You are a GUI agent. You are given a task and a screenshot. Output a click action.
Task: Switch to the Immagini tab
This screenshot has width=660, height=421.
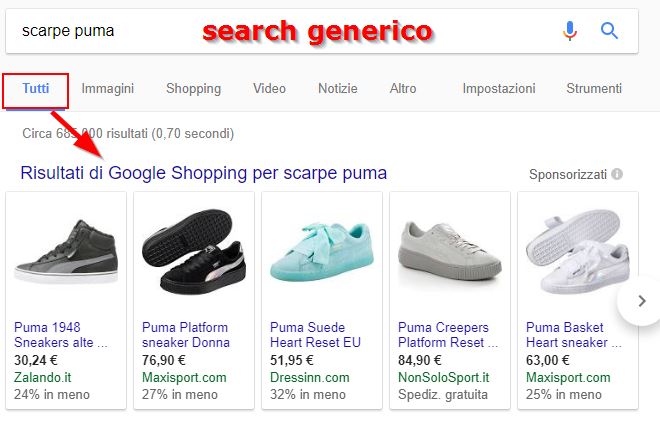tap(108, 89)
